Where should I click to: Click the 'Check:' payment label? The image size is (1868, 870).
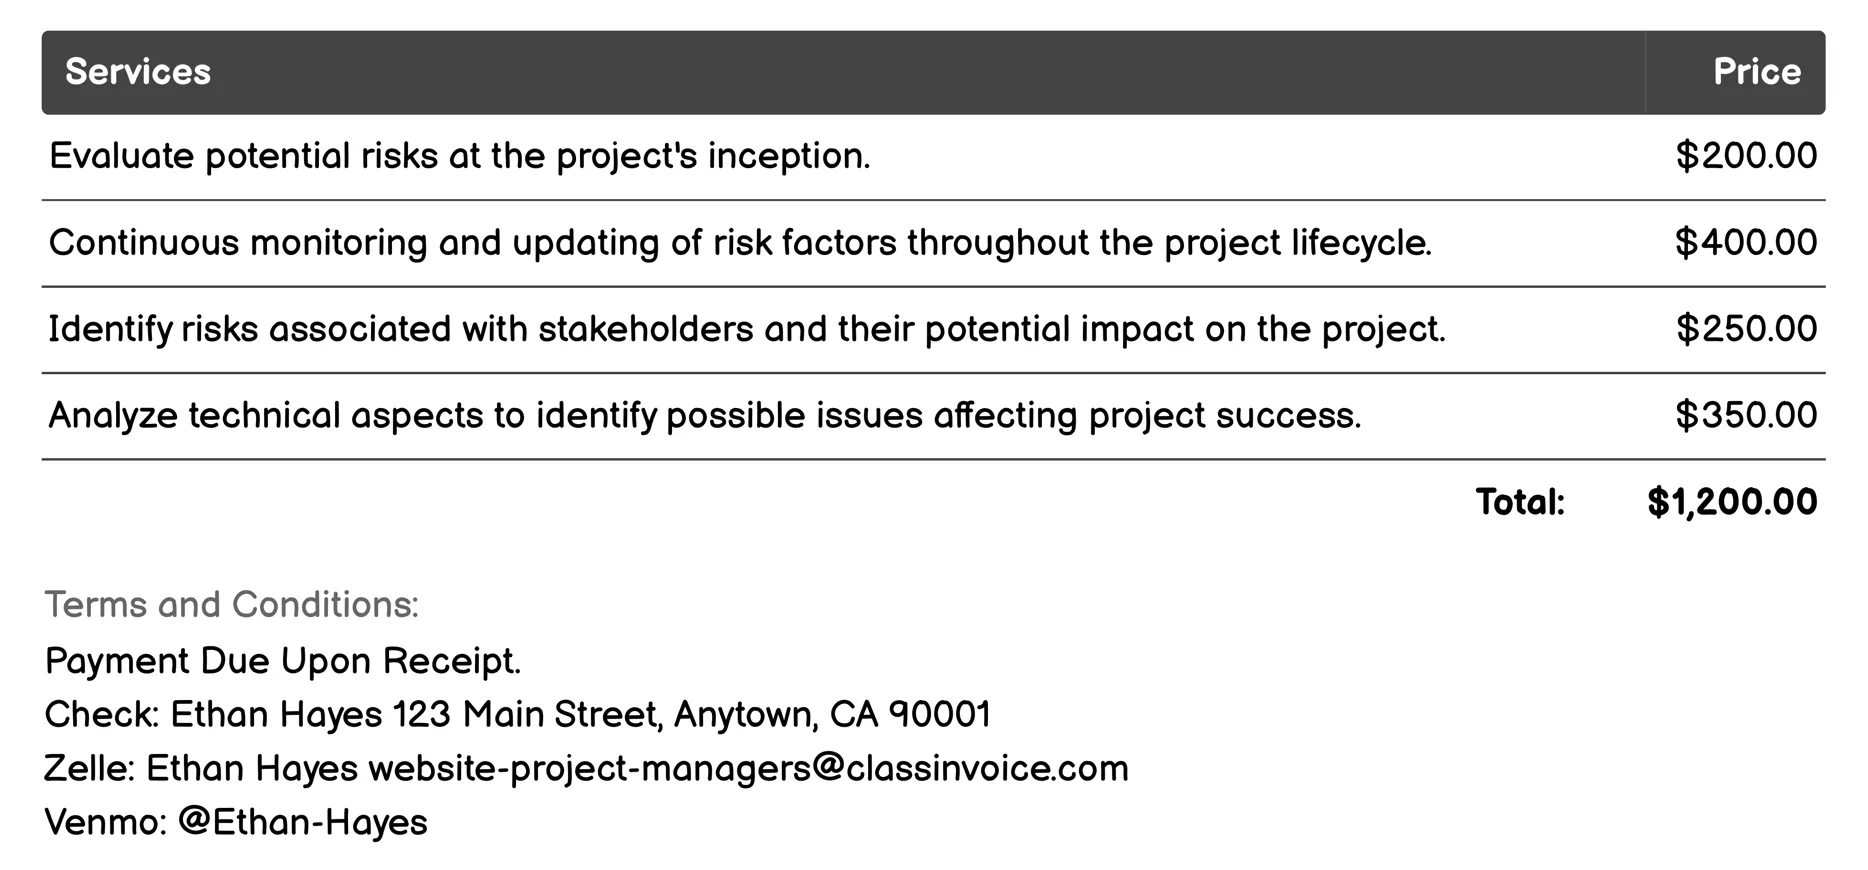coord(102,715)
